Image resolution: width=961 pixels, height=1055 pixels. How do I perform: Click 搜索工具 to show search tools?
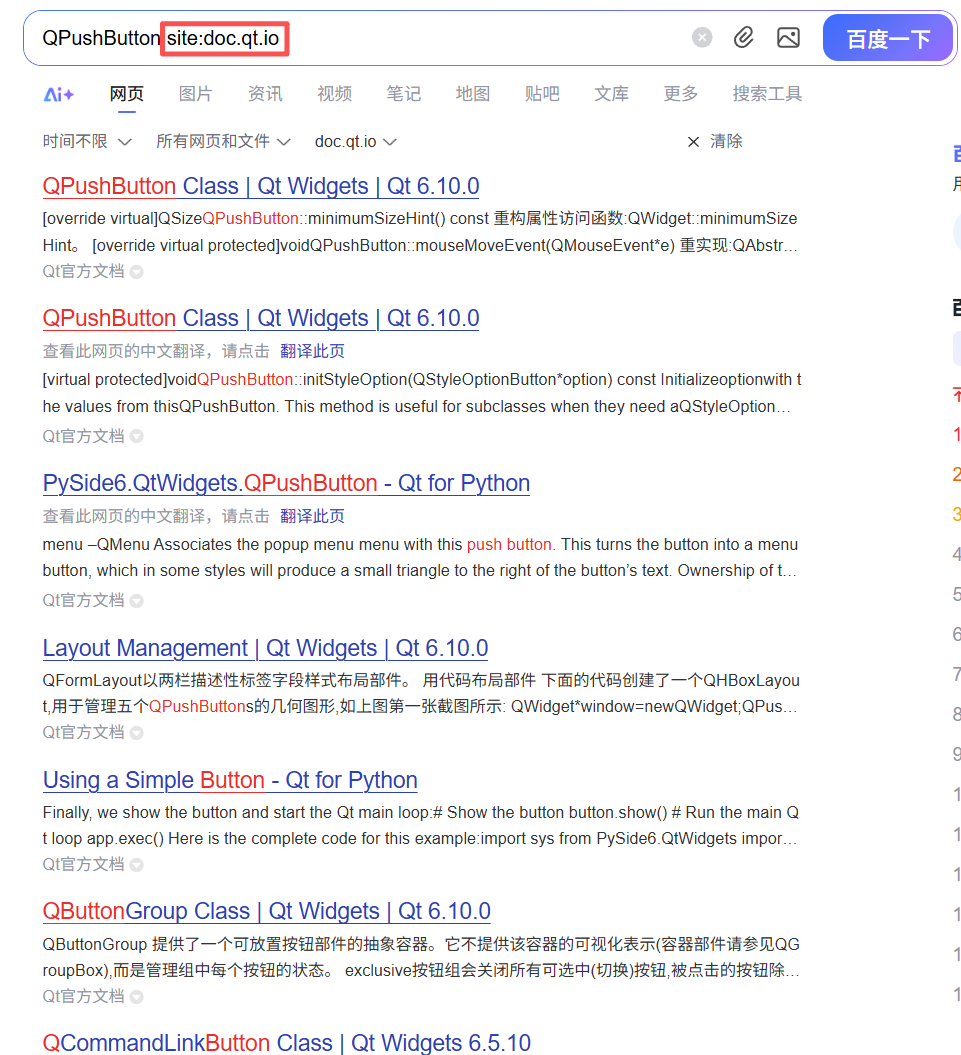coord(767,93)
